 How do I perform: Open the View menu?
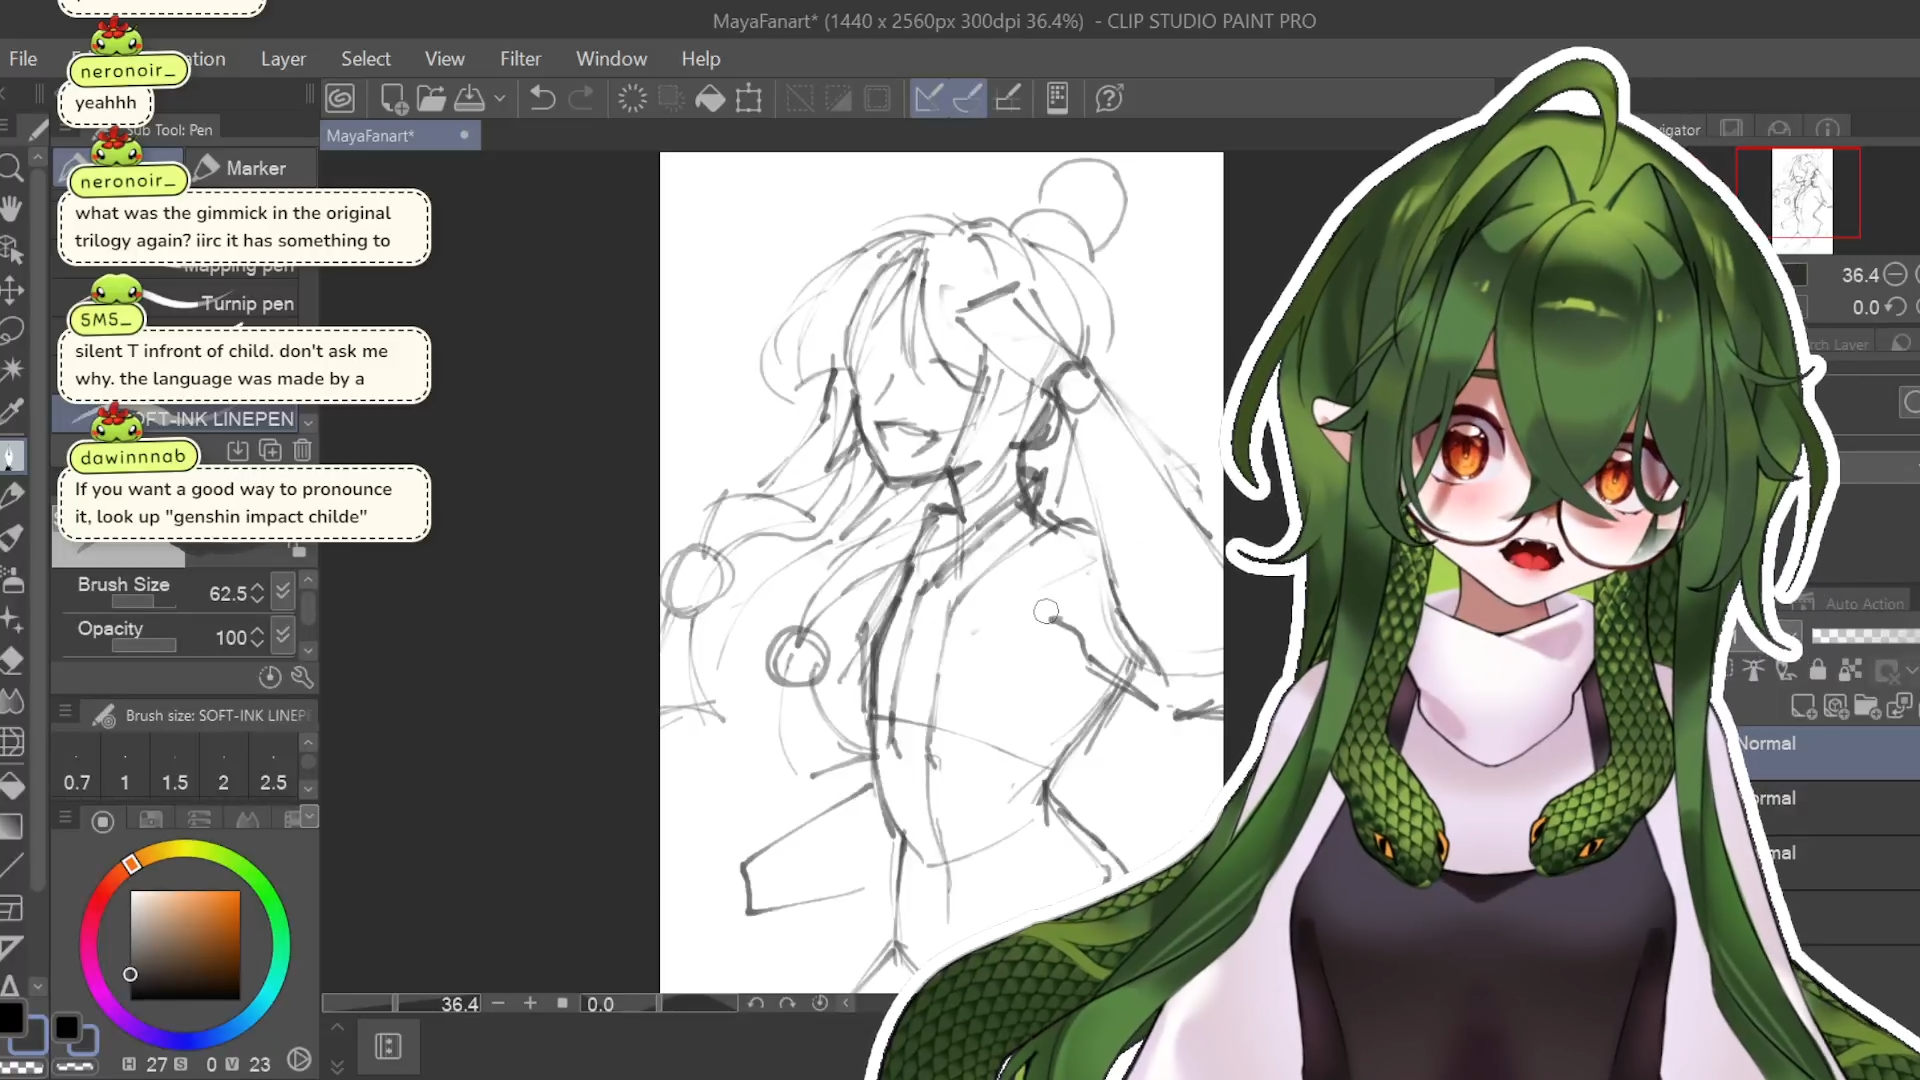(445, 59)
